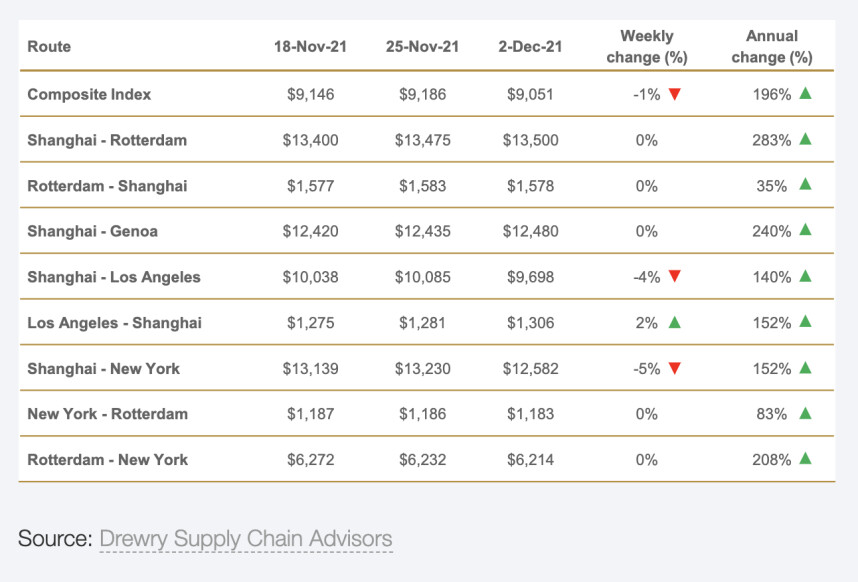
Task: Click the Weekly change (%) header
Action: click(647, 47)
